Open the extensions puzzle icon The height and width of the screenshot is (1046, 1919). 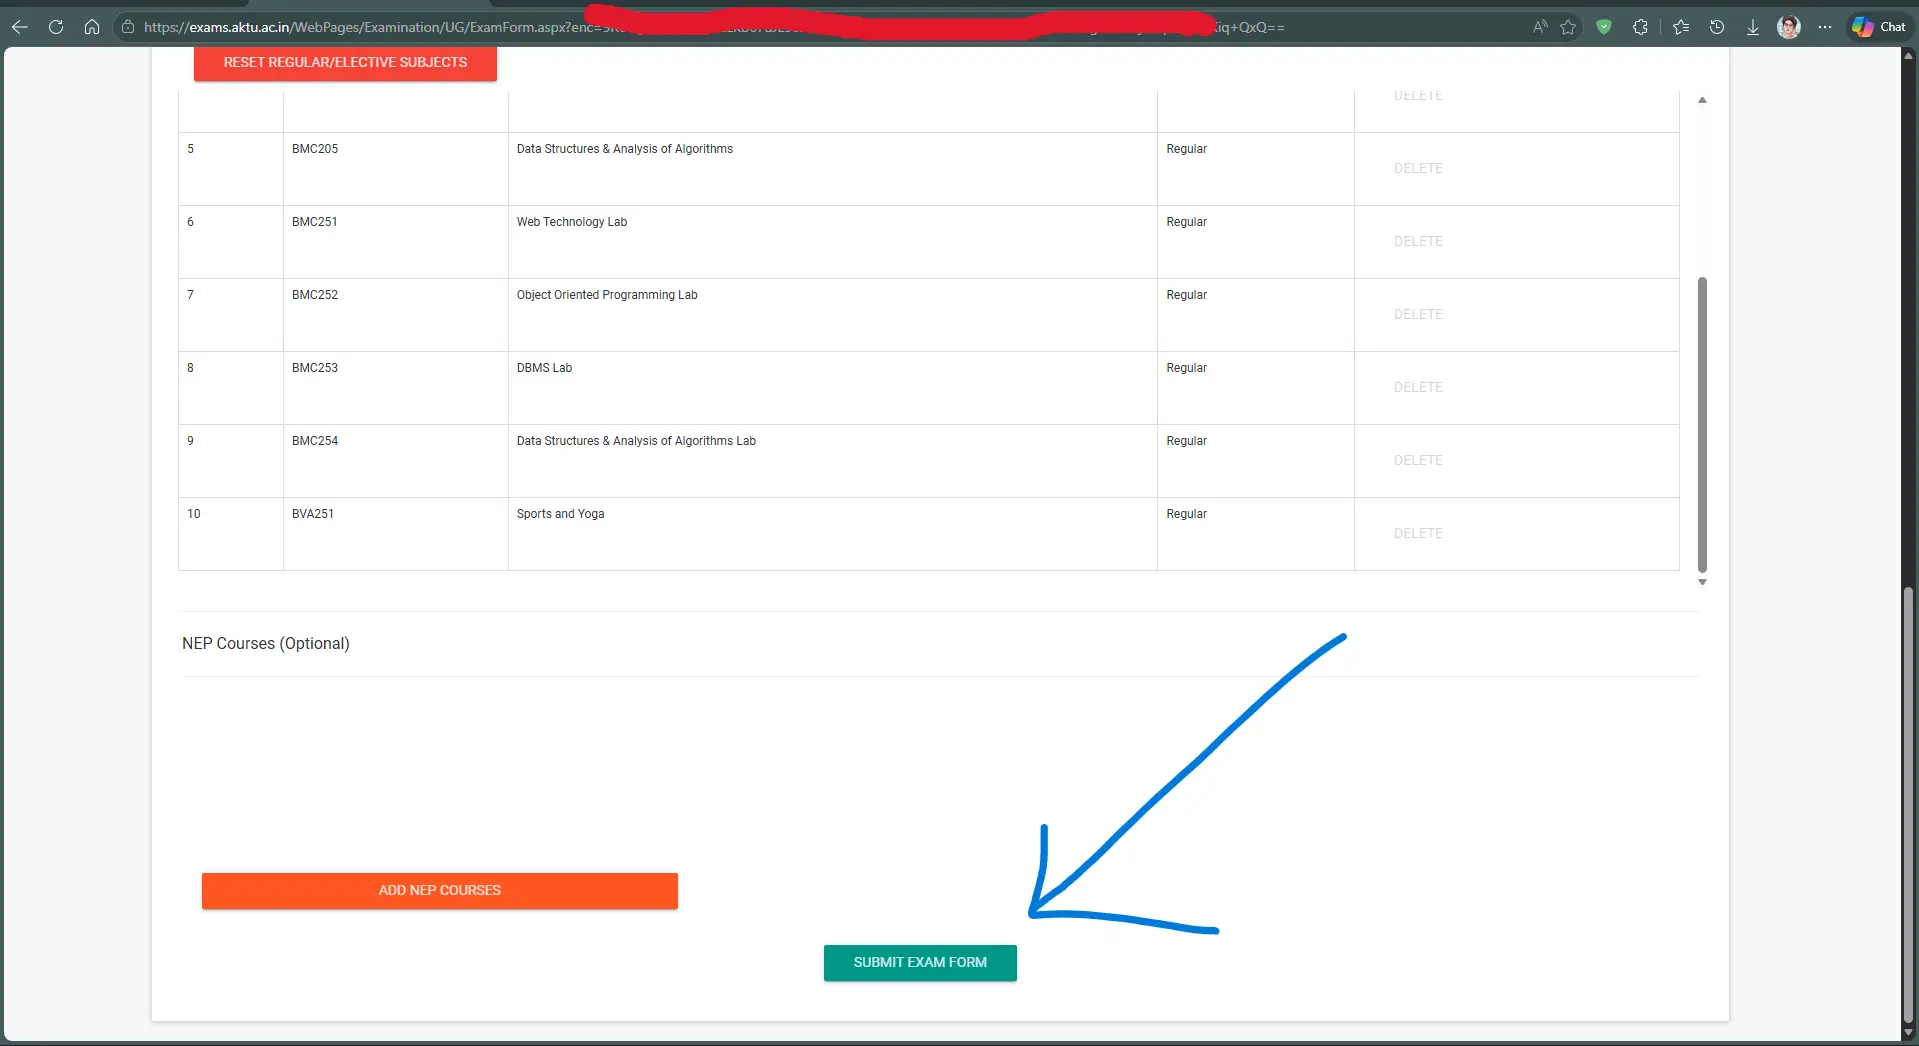(x=1640, y=27)
